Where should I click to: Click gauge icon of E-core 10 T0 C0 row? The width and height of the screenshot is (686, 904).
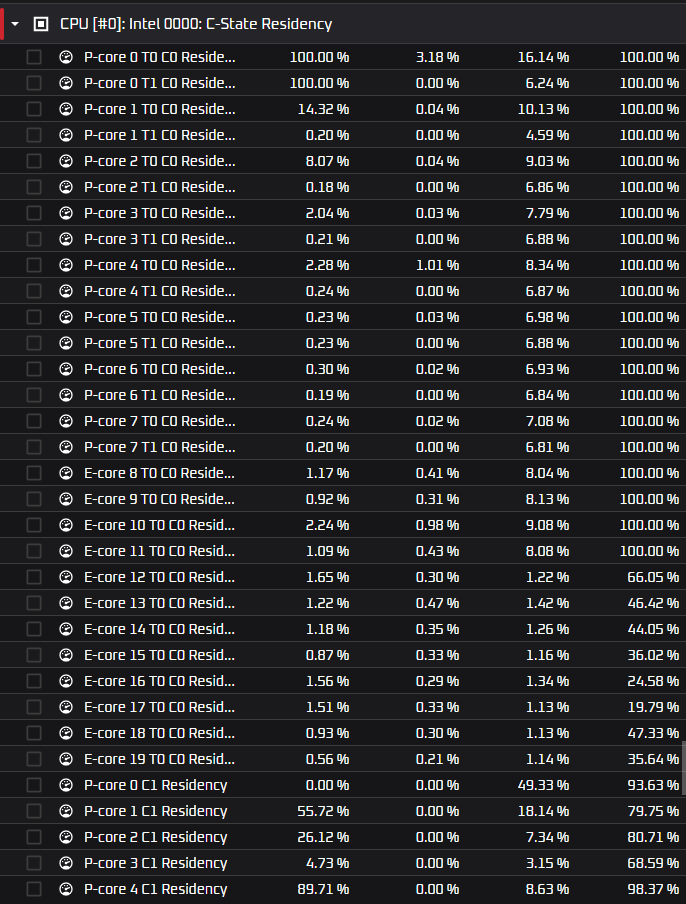point(66,525)
